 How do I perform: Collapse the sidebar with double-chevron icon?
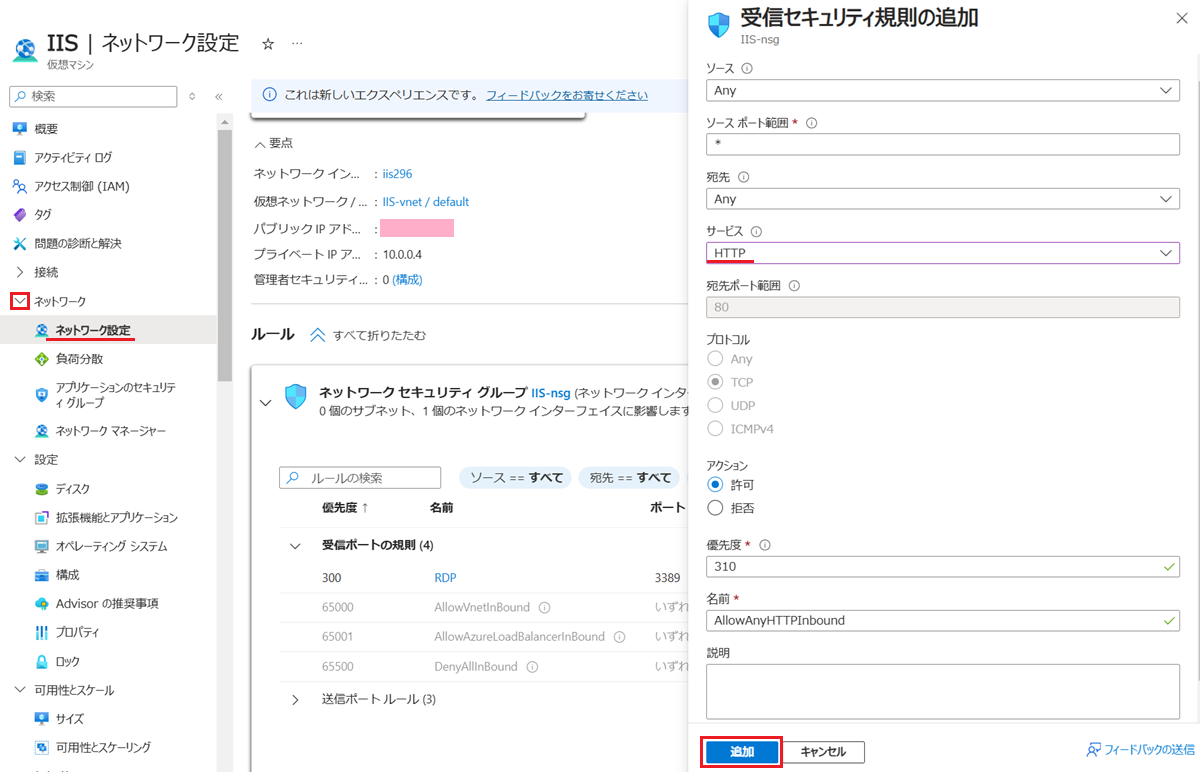(x=218, y=96)
